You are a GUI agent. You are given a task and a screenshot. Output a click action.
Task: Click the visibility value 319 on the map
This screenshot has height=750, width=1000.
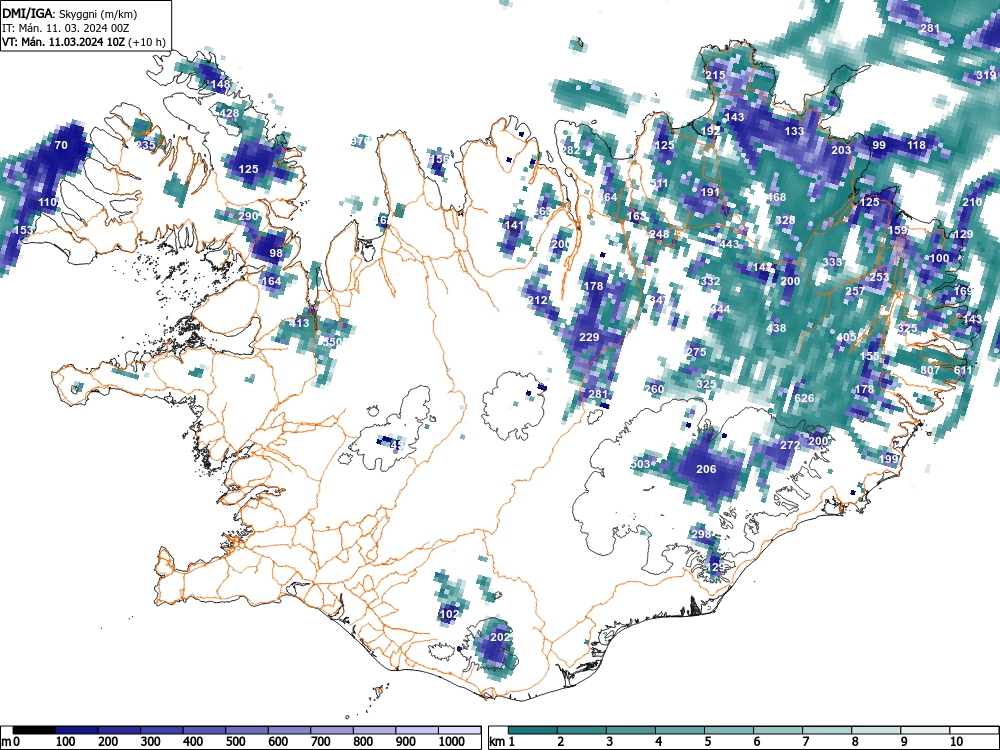[986, 75]
